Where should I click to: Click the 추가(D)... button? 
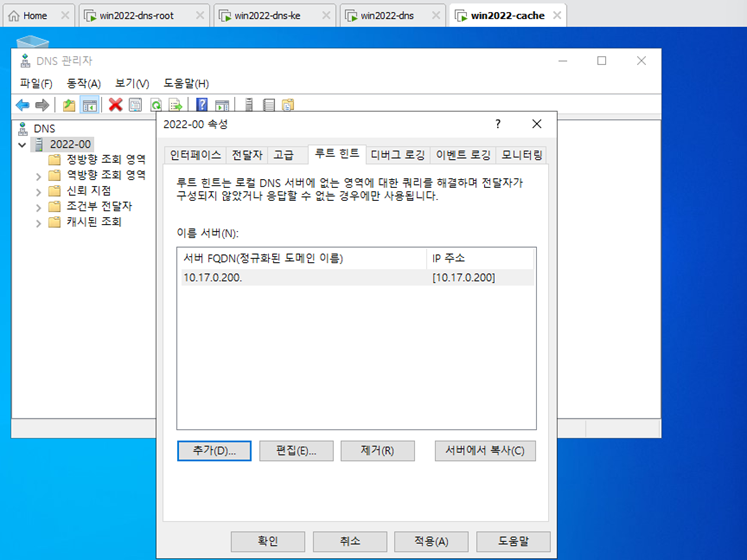[x=214, y=451]
